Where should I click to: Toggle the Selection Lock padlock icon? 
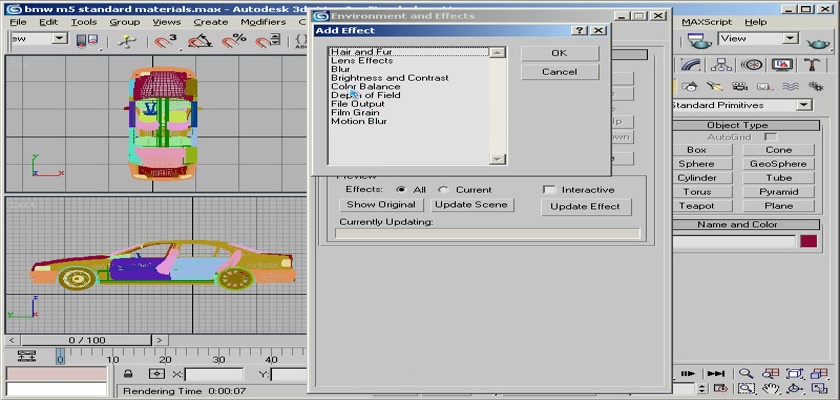[128, 373]
